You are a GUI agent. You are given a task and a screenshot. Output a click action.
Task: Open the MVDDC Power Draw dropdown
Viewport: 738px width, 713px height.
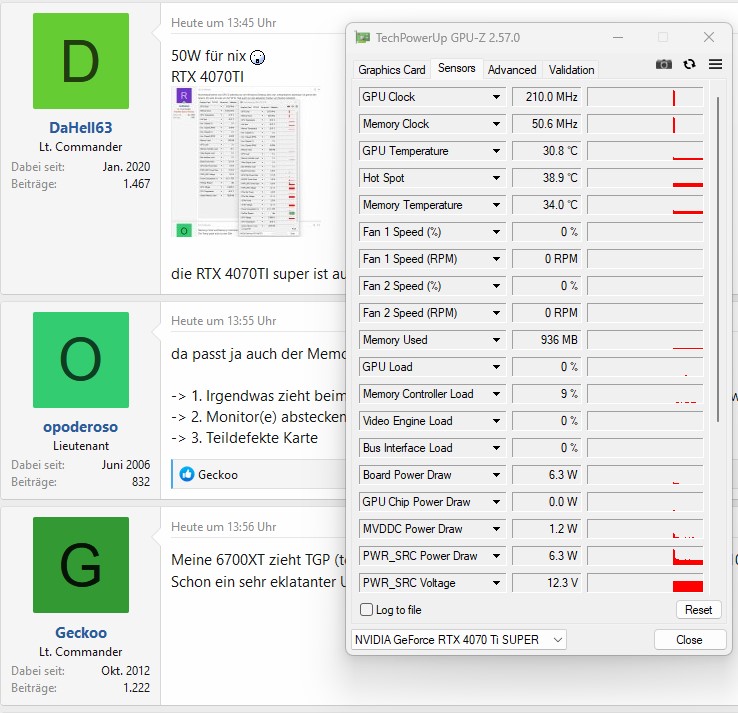click(496, 529)
